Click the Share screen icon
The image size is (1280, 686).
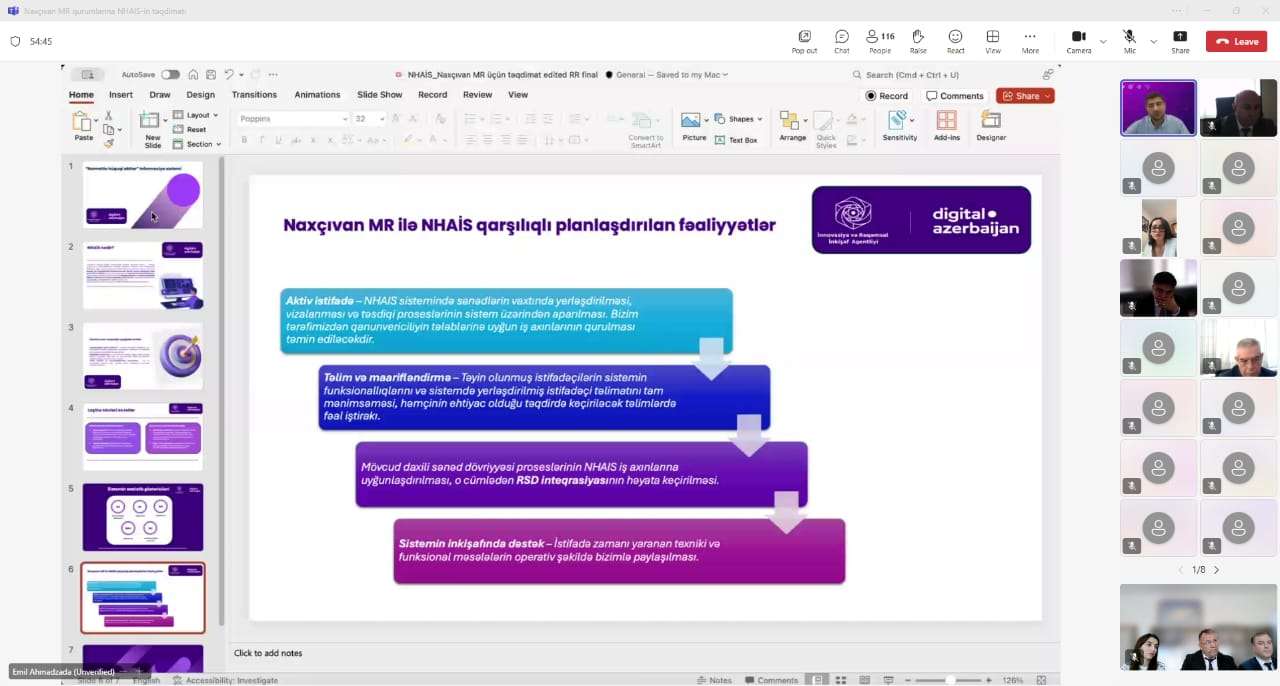pos(1180,40)
